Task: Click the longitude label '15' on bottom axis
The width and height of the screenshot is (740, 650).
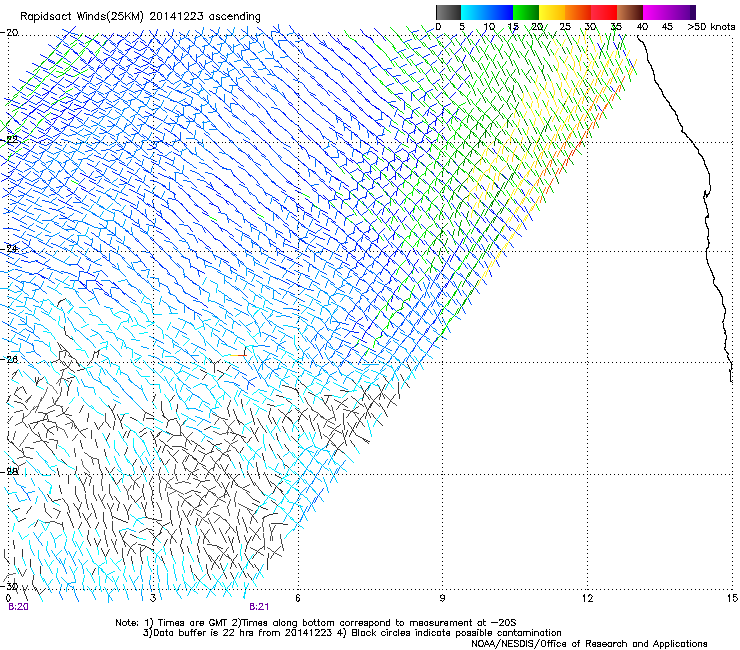Action: pos(732,598)
